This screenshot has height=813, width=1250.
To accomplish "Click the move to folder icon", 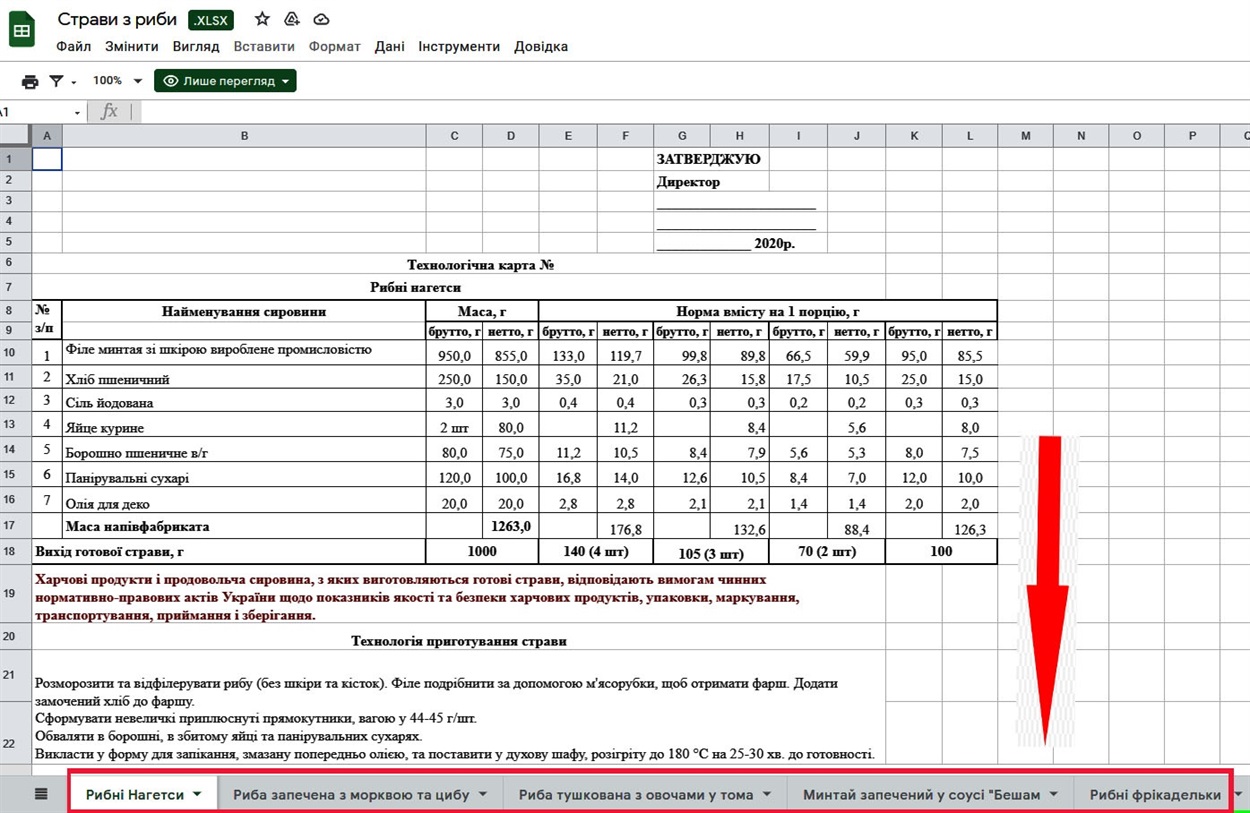I will (292, 19).
